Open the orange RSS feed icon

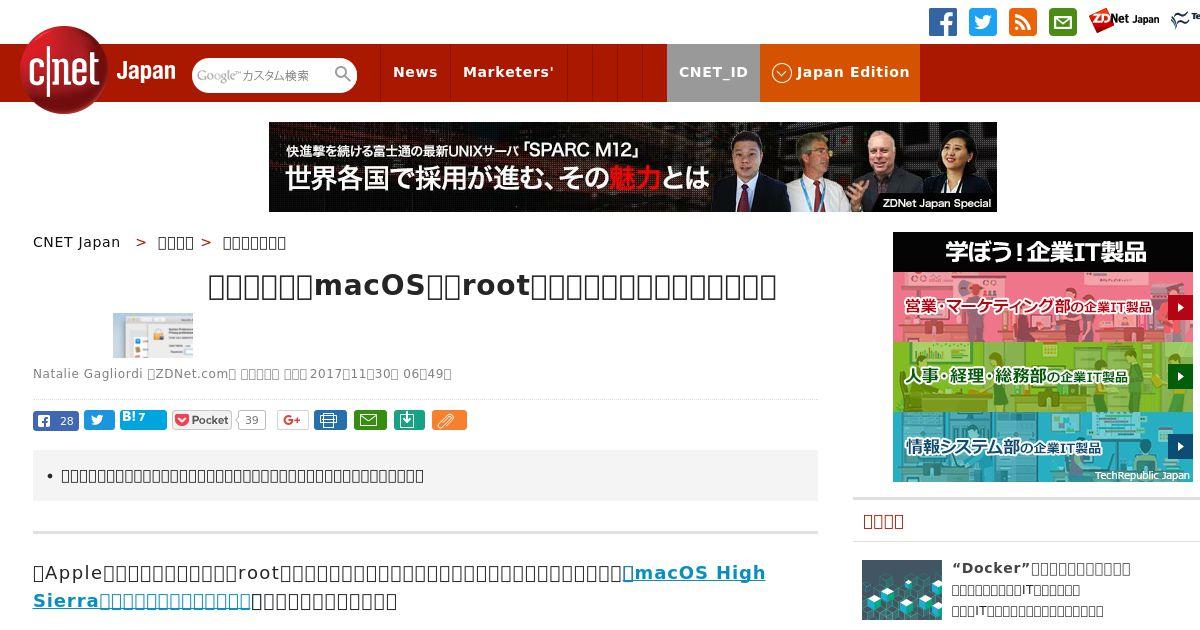coord(1023,22)
